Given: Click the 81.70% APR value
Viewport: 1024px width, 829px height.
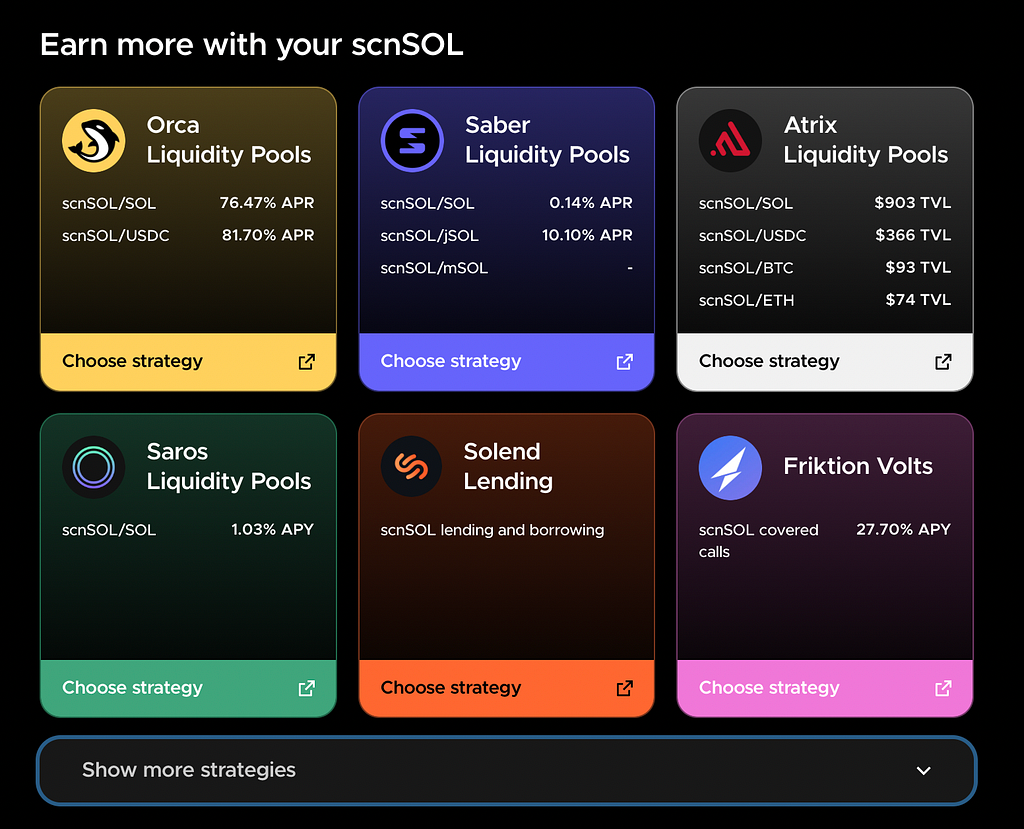Looking at the screenshot, I should pos(268,235).
